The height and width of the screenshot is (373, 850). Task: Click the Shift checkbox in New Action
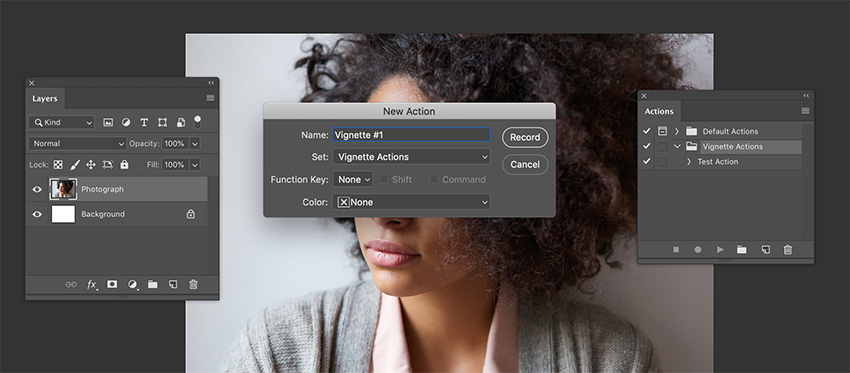pyautogui.click(x=384, y=179)
